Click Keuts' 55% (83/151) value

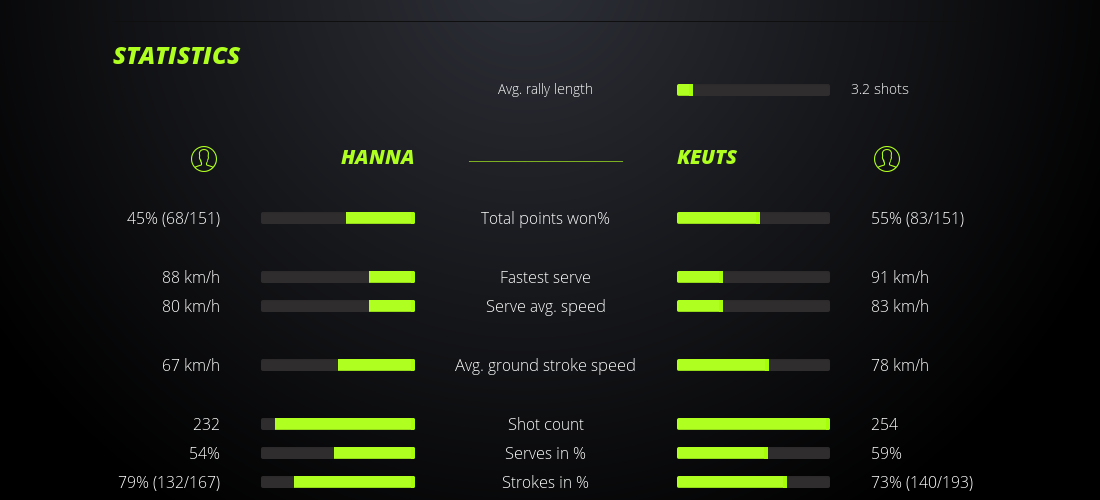917,218
